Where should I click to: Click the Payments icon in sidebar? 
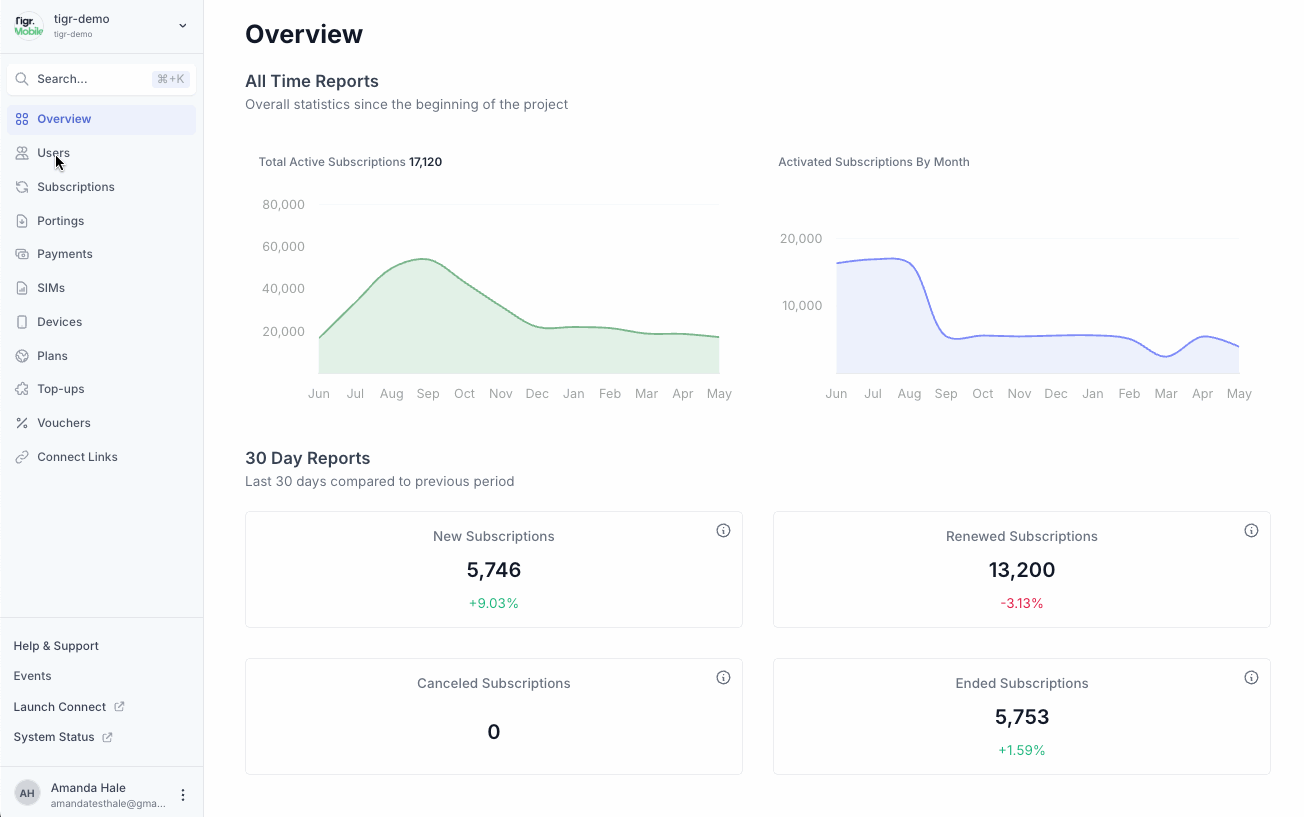pos(22,254)
